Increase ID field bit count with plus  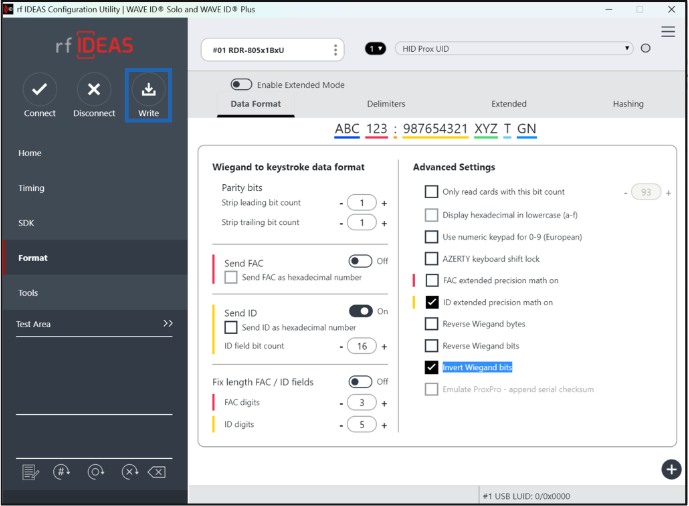point(384,347)
